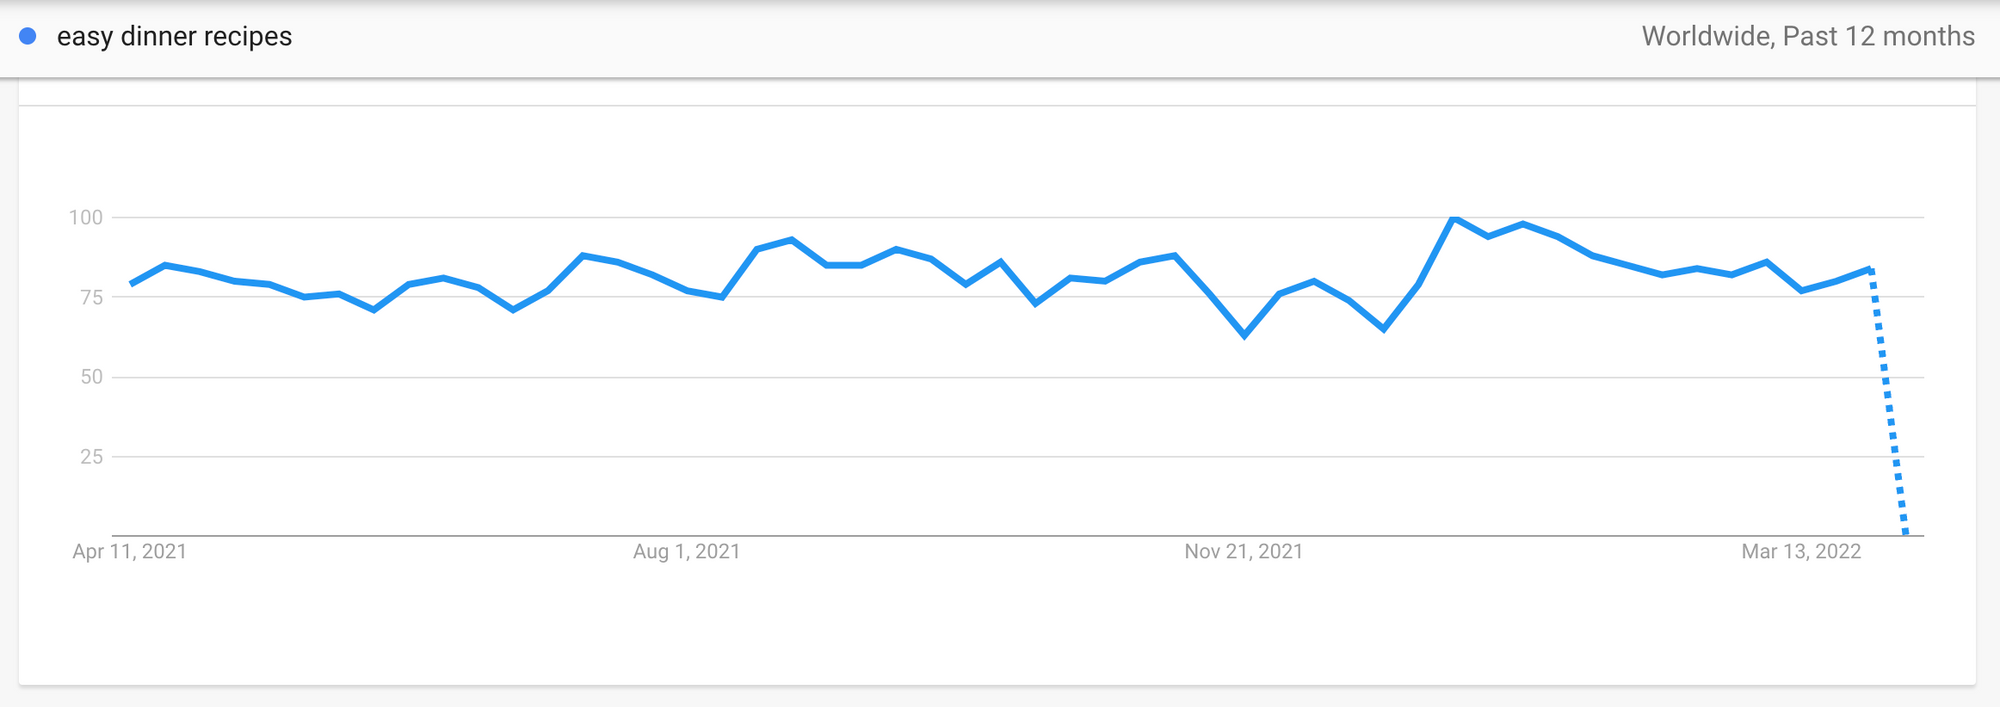This screenshot has height=707, width=2000.
Task: Click the last solid data point before dotted drop
Action: tap(1870, 268)
